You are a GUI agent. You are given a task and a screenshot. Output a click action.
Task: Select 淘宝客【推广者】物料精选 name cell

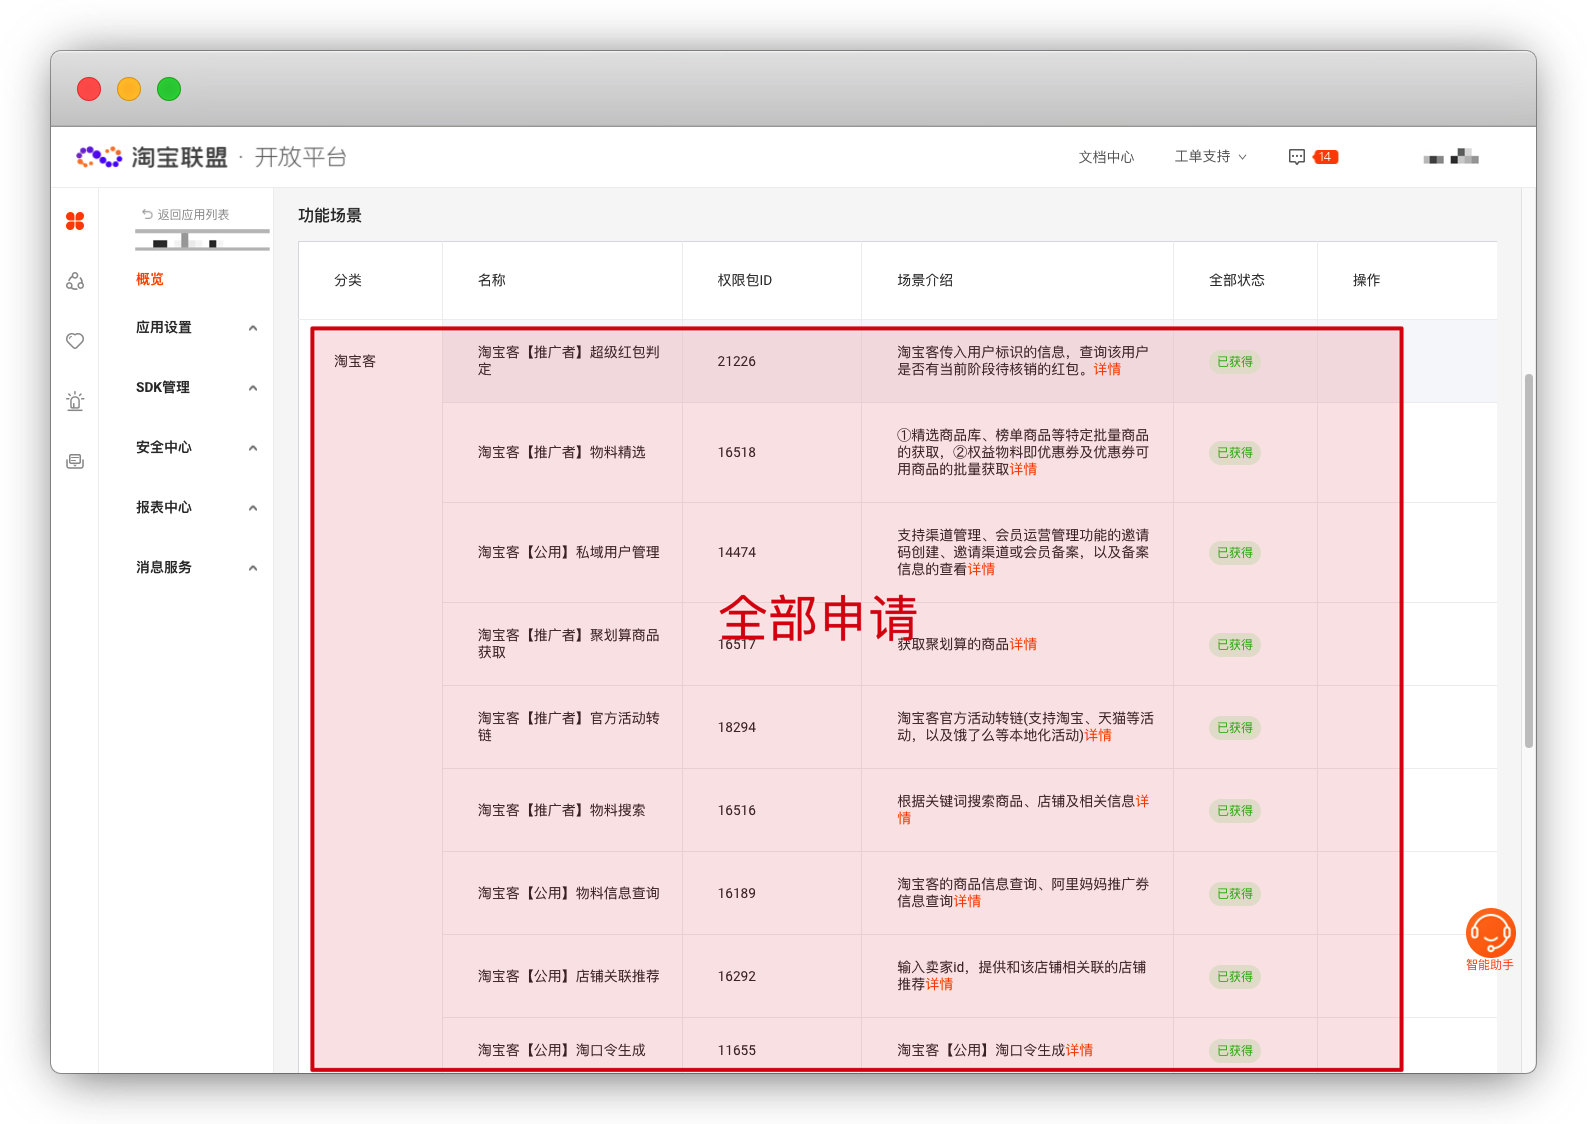tap(562, 452)
